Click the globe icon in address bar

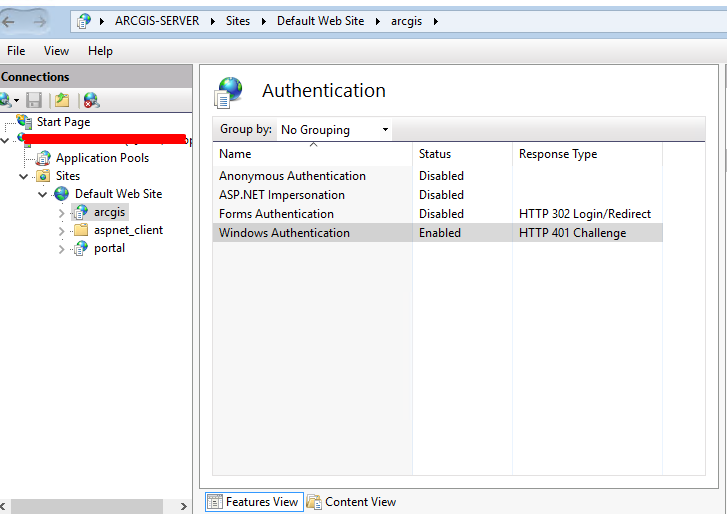pyautogui.click(x=84, y=21)
